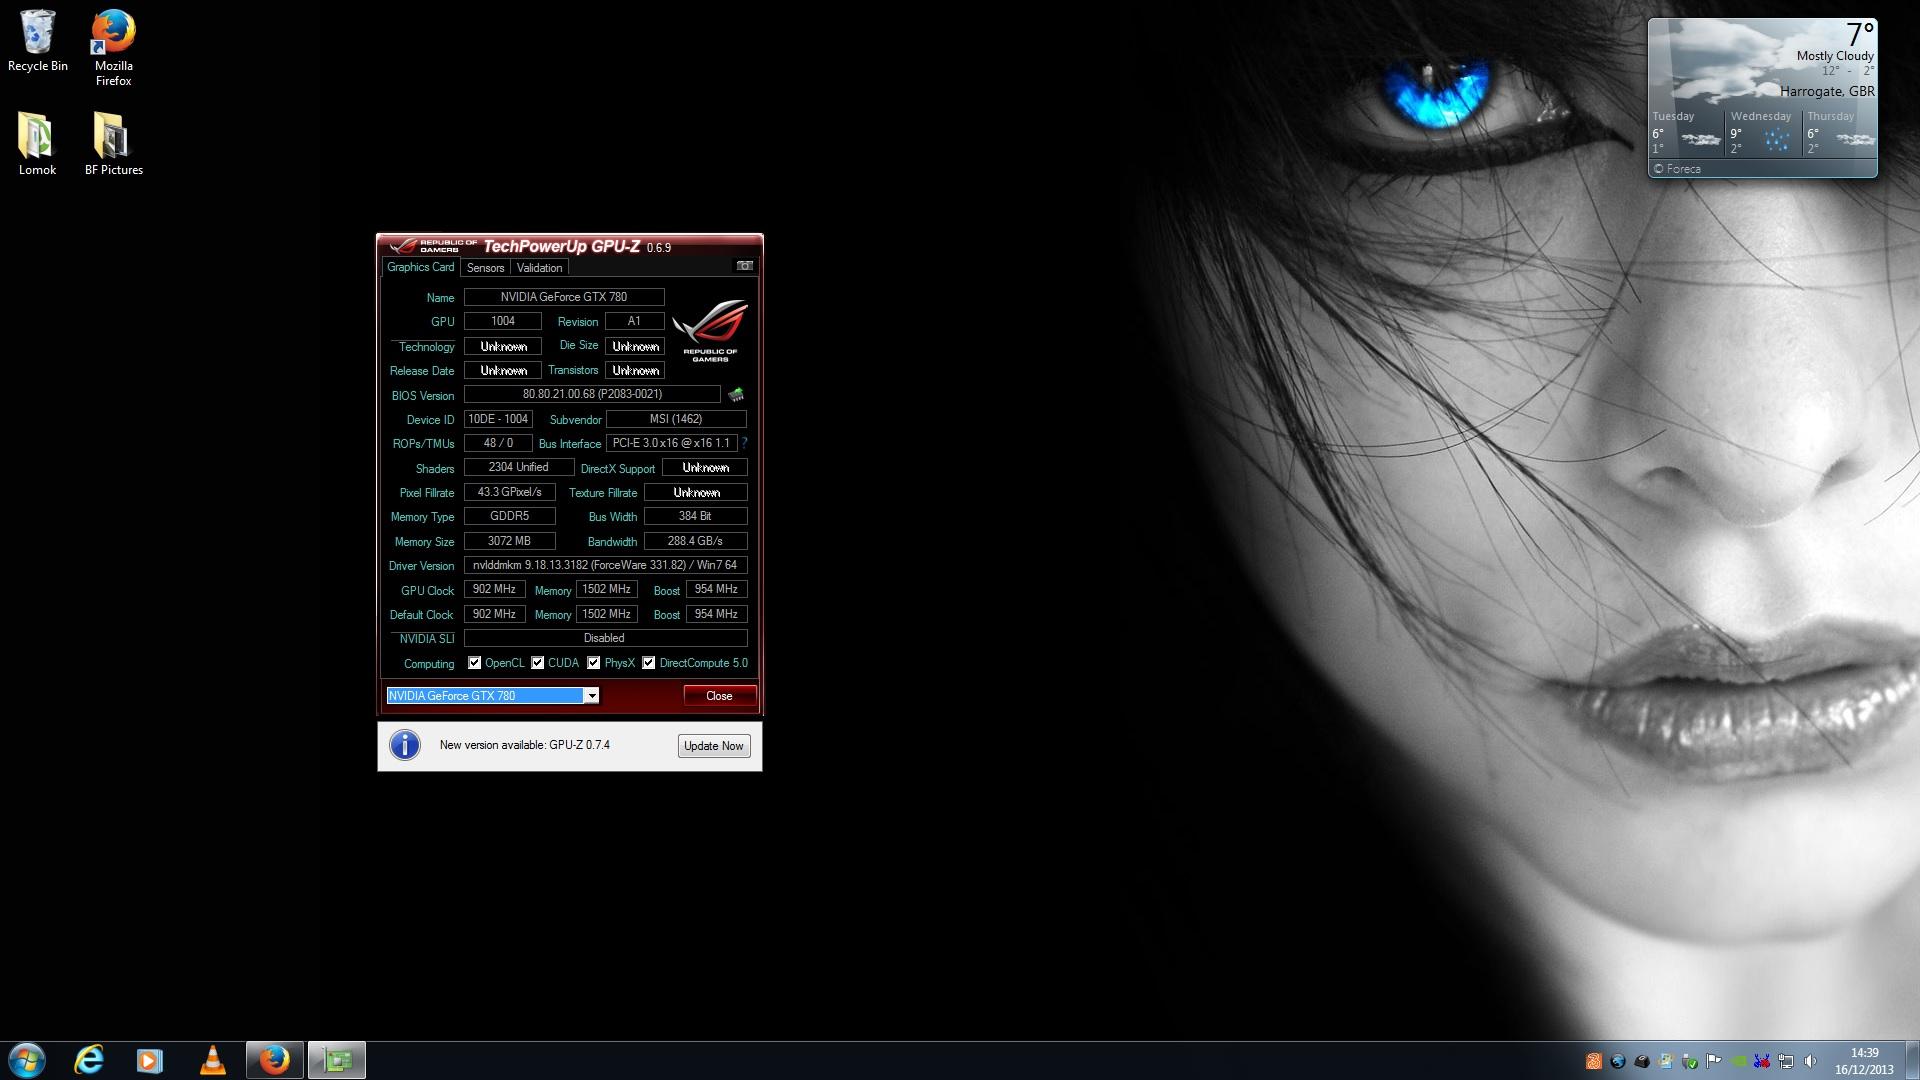Toggle the OpenCL checkbox
This screenshot has height=1080, width=1920.
pyautogui.click(x=474, y=663)
